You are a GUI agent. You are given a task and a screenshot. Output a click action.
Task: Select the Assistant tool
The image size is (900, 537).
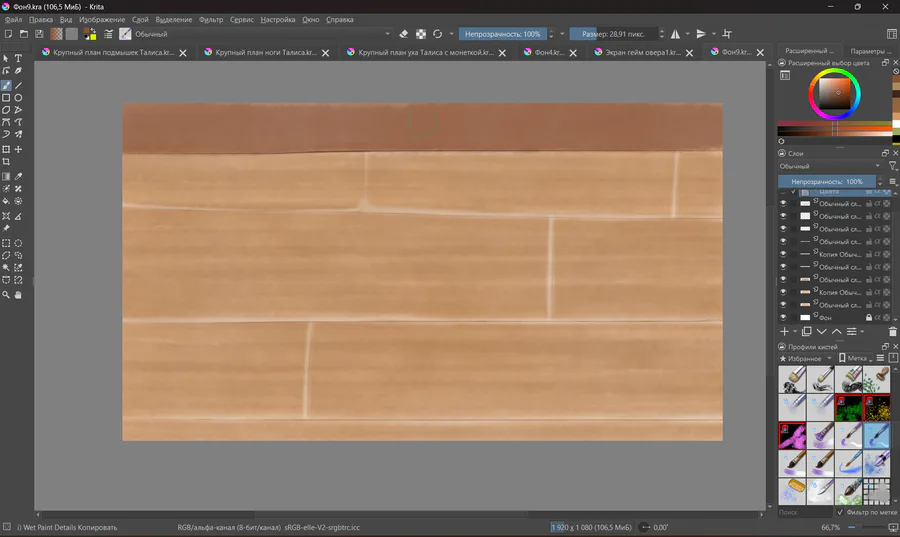pos(6,216)
